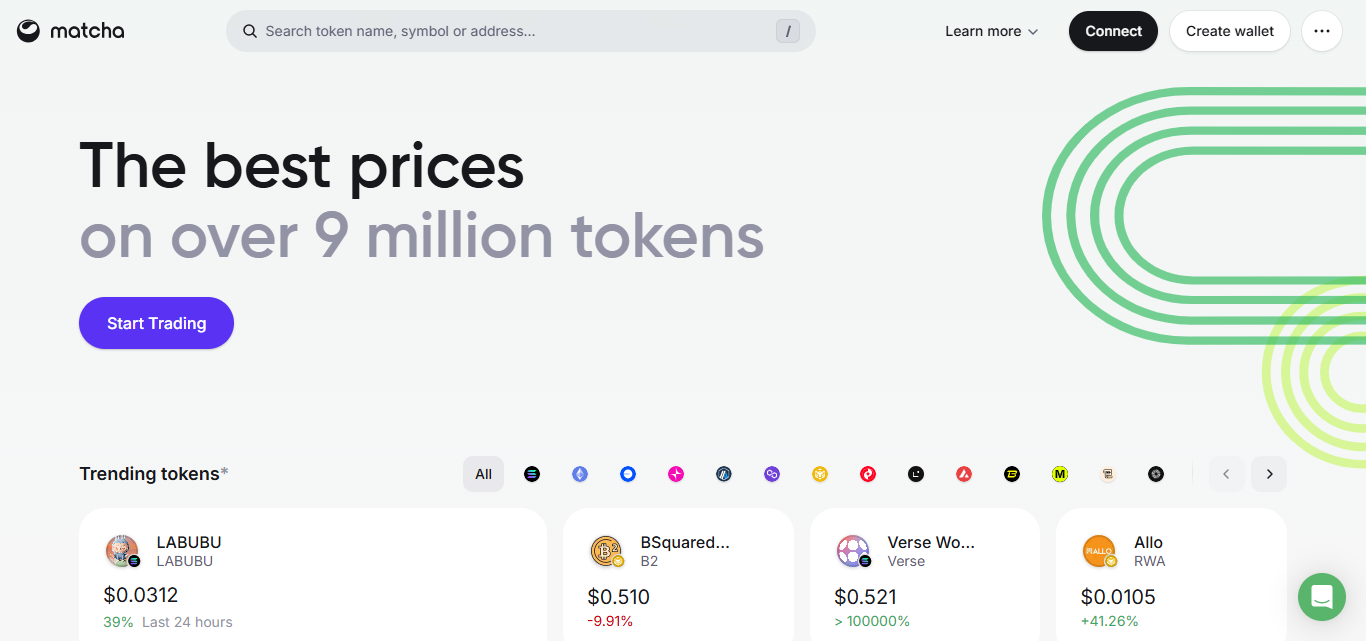Open the green chat support bubble
Screen dimensions: 1366x641
pos(1321,597)
